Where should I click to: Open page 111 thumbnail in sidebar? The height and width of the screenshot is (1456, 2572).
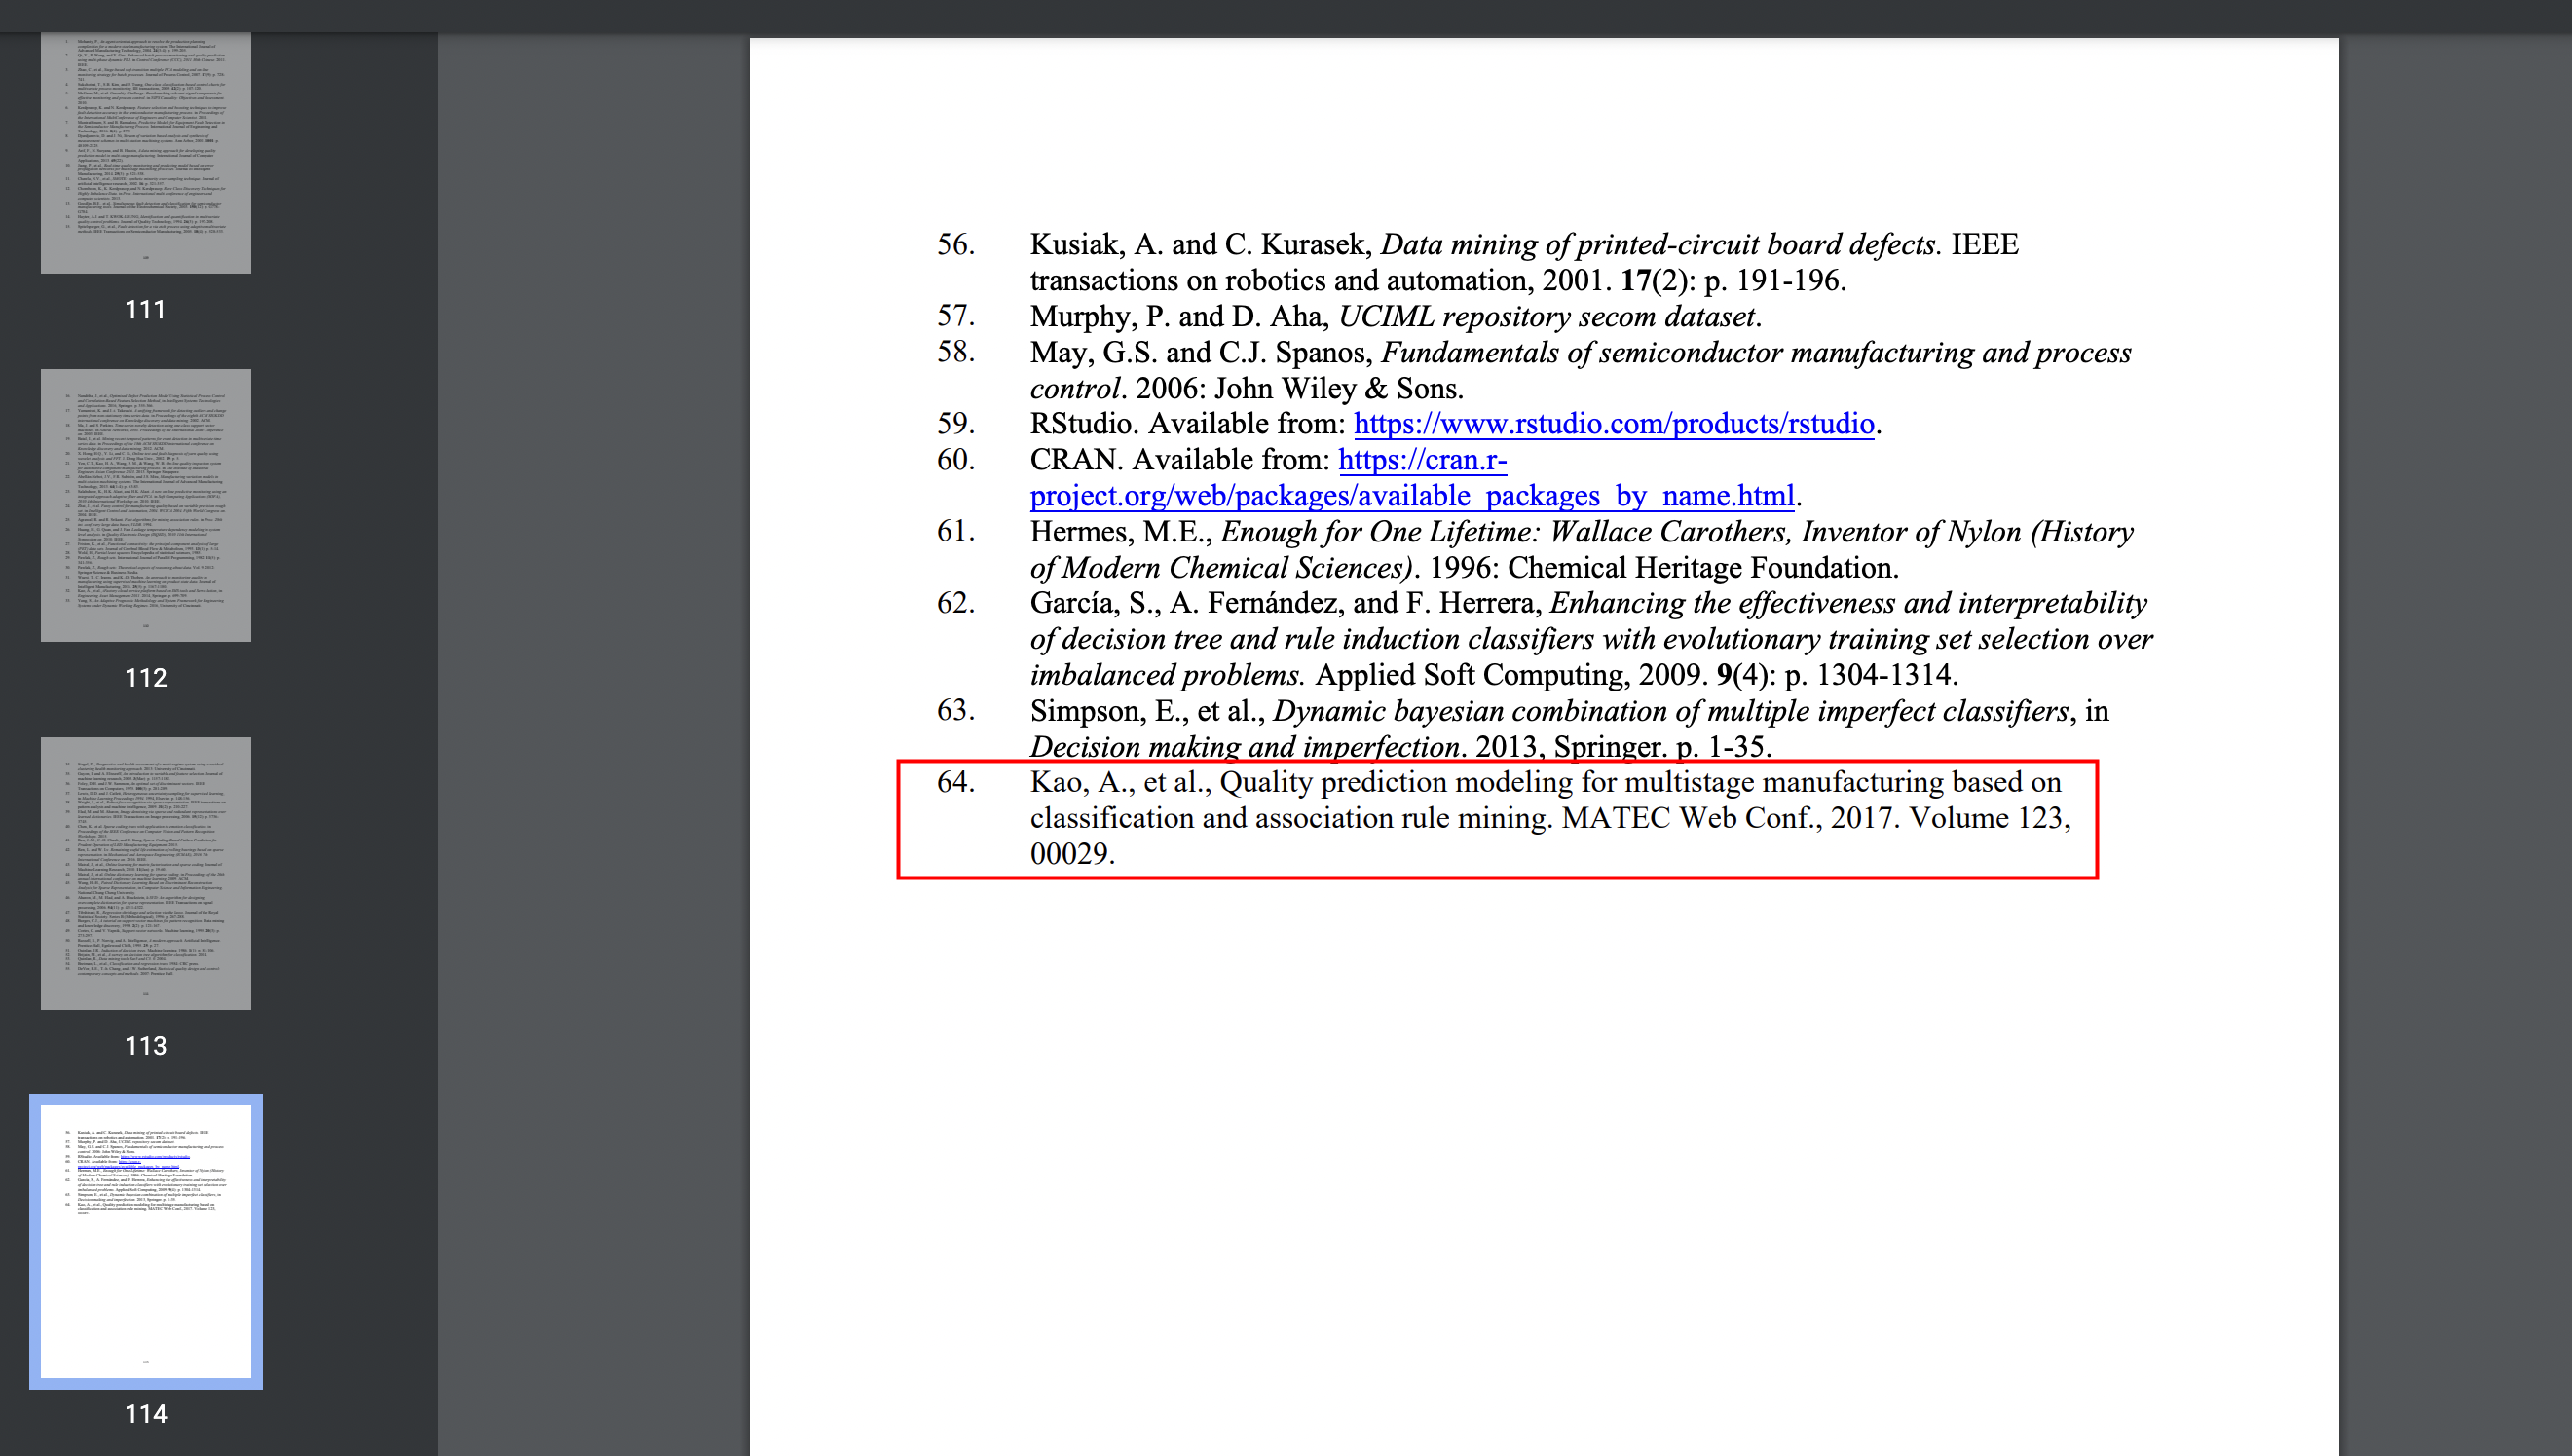point(146,152)
